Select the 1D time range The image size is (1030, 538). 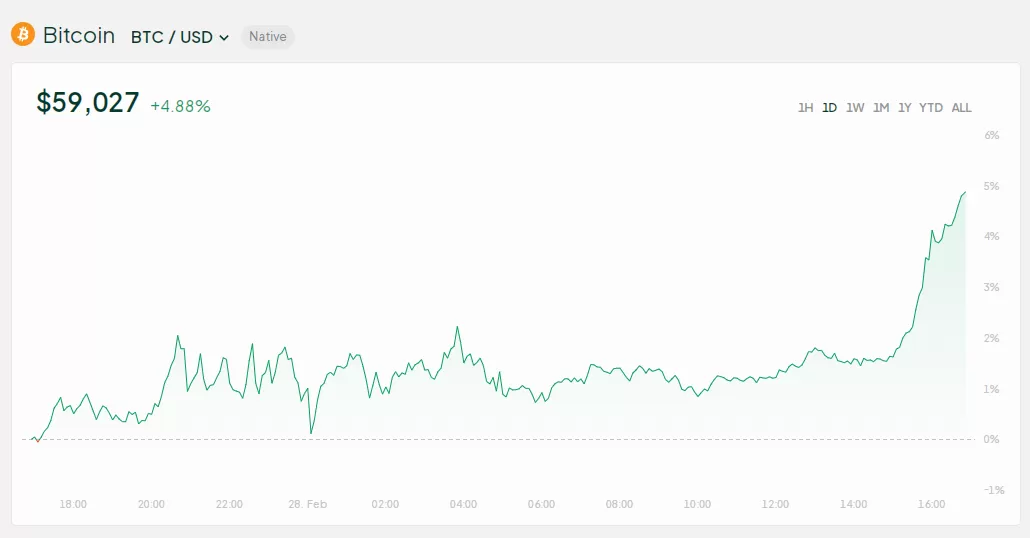point(830,108)
